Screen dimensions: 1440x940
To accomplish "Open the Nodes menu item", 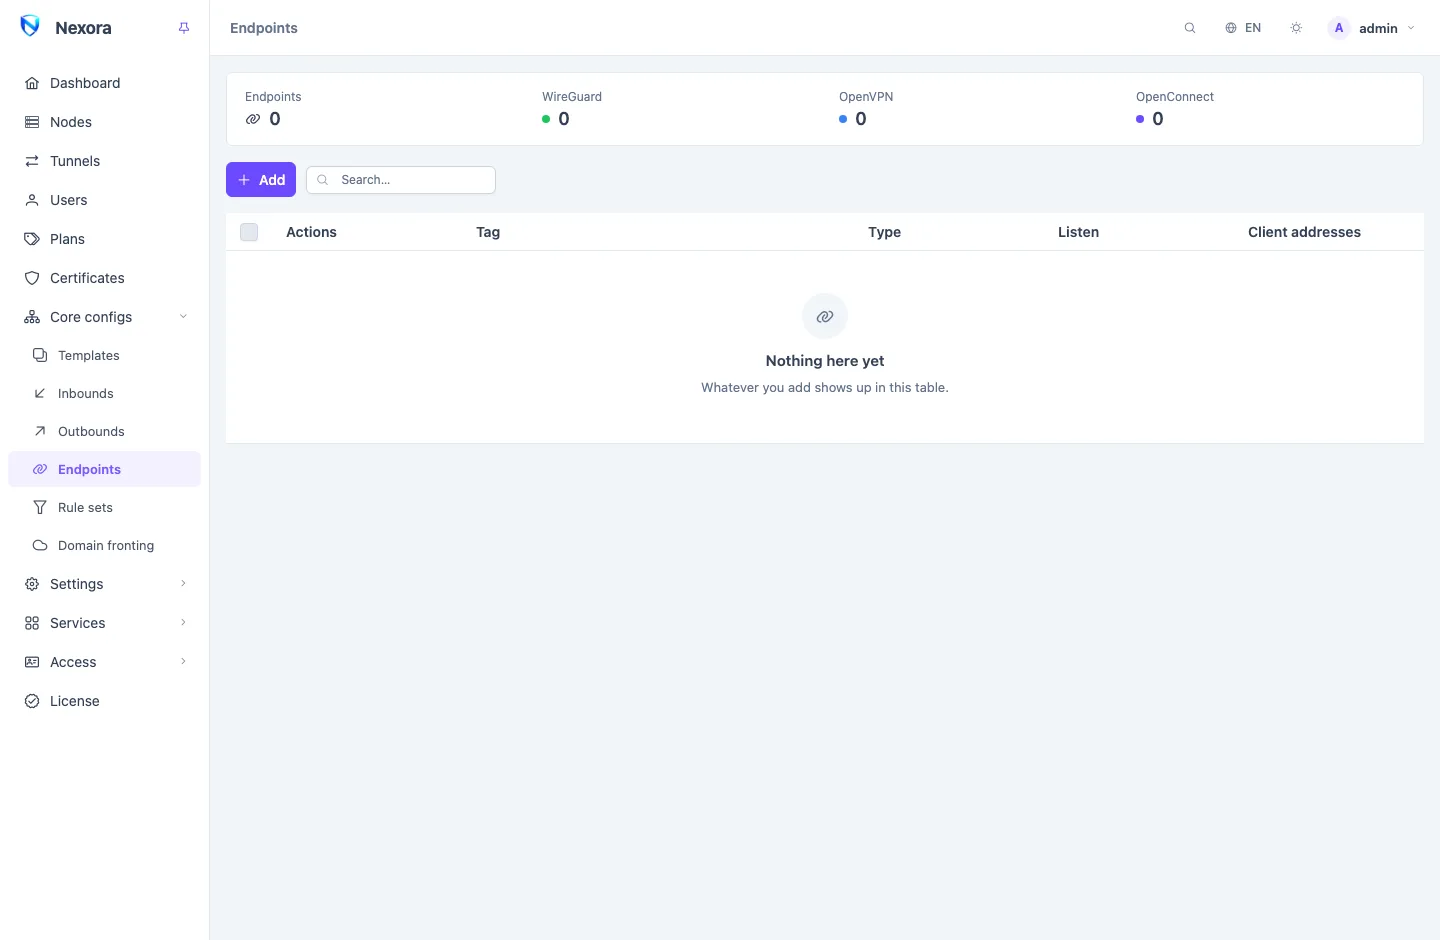I will tap(104, 122).
